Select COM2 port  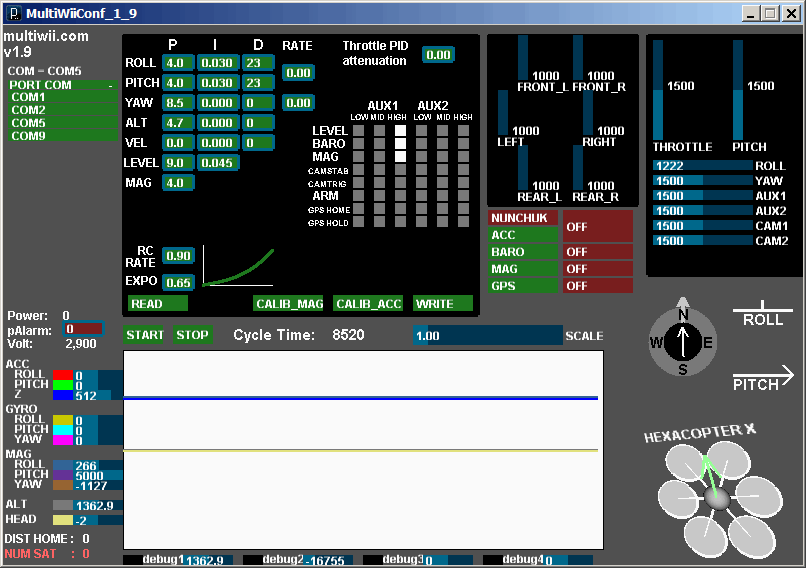click(64, 110)
